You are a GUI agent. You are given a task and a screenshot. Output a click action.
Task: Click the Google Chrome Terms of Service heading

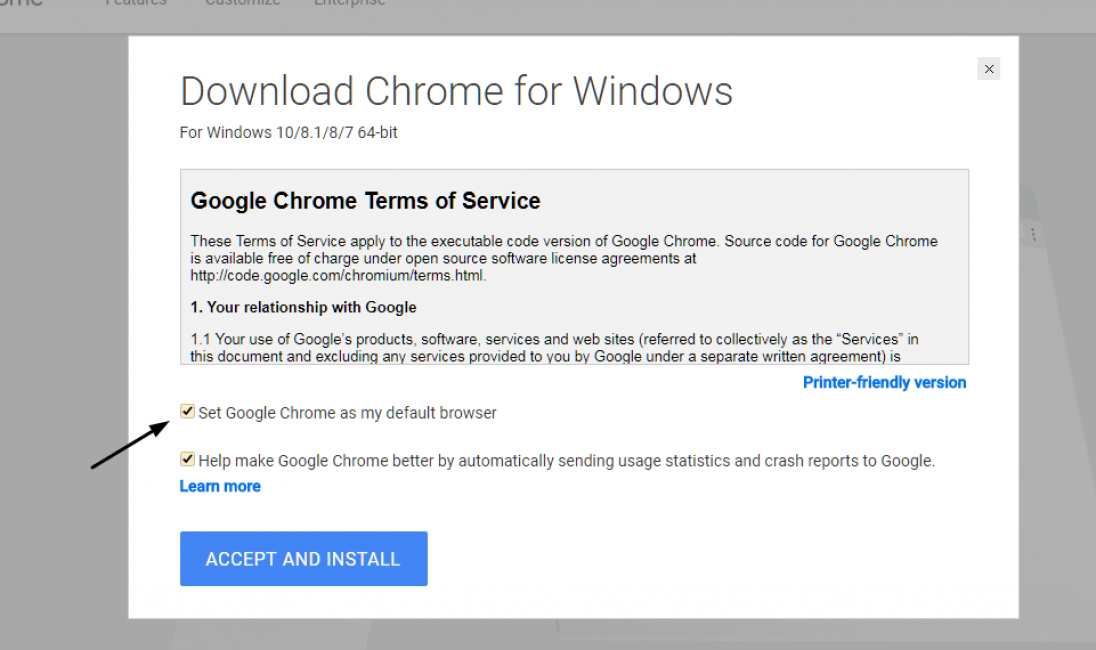point(365,201)
